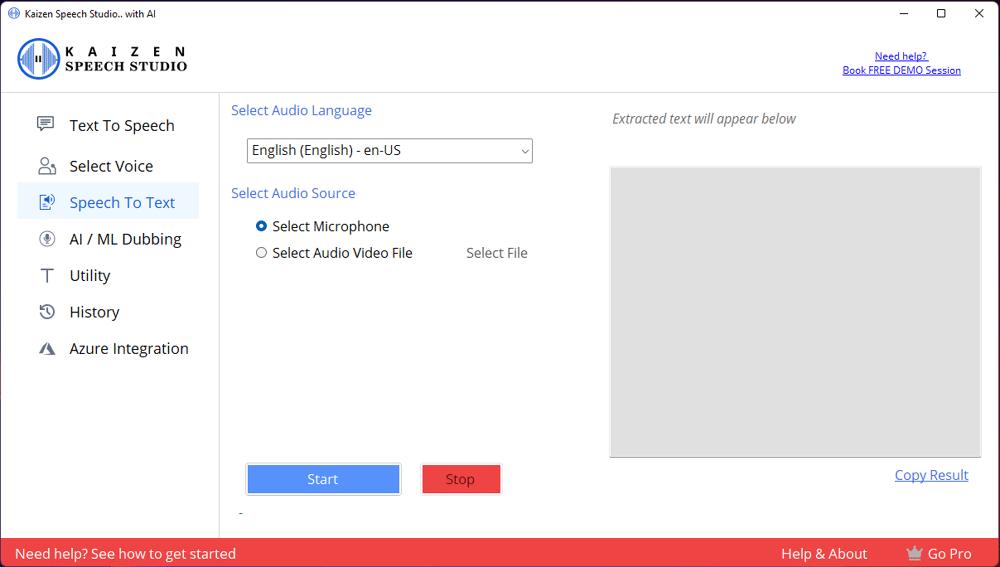Click the Utility T-shaped icon
The image size is (1000, 567).
[46, 276]
